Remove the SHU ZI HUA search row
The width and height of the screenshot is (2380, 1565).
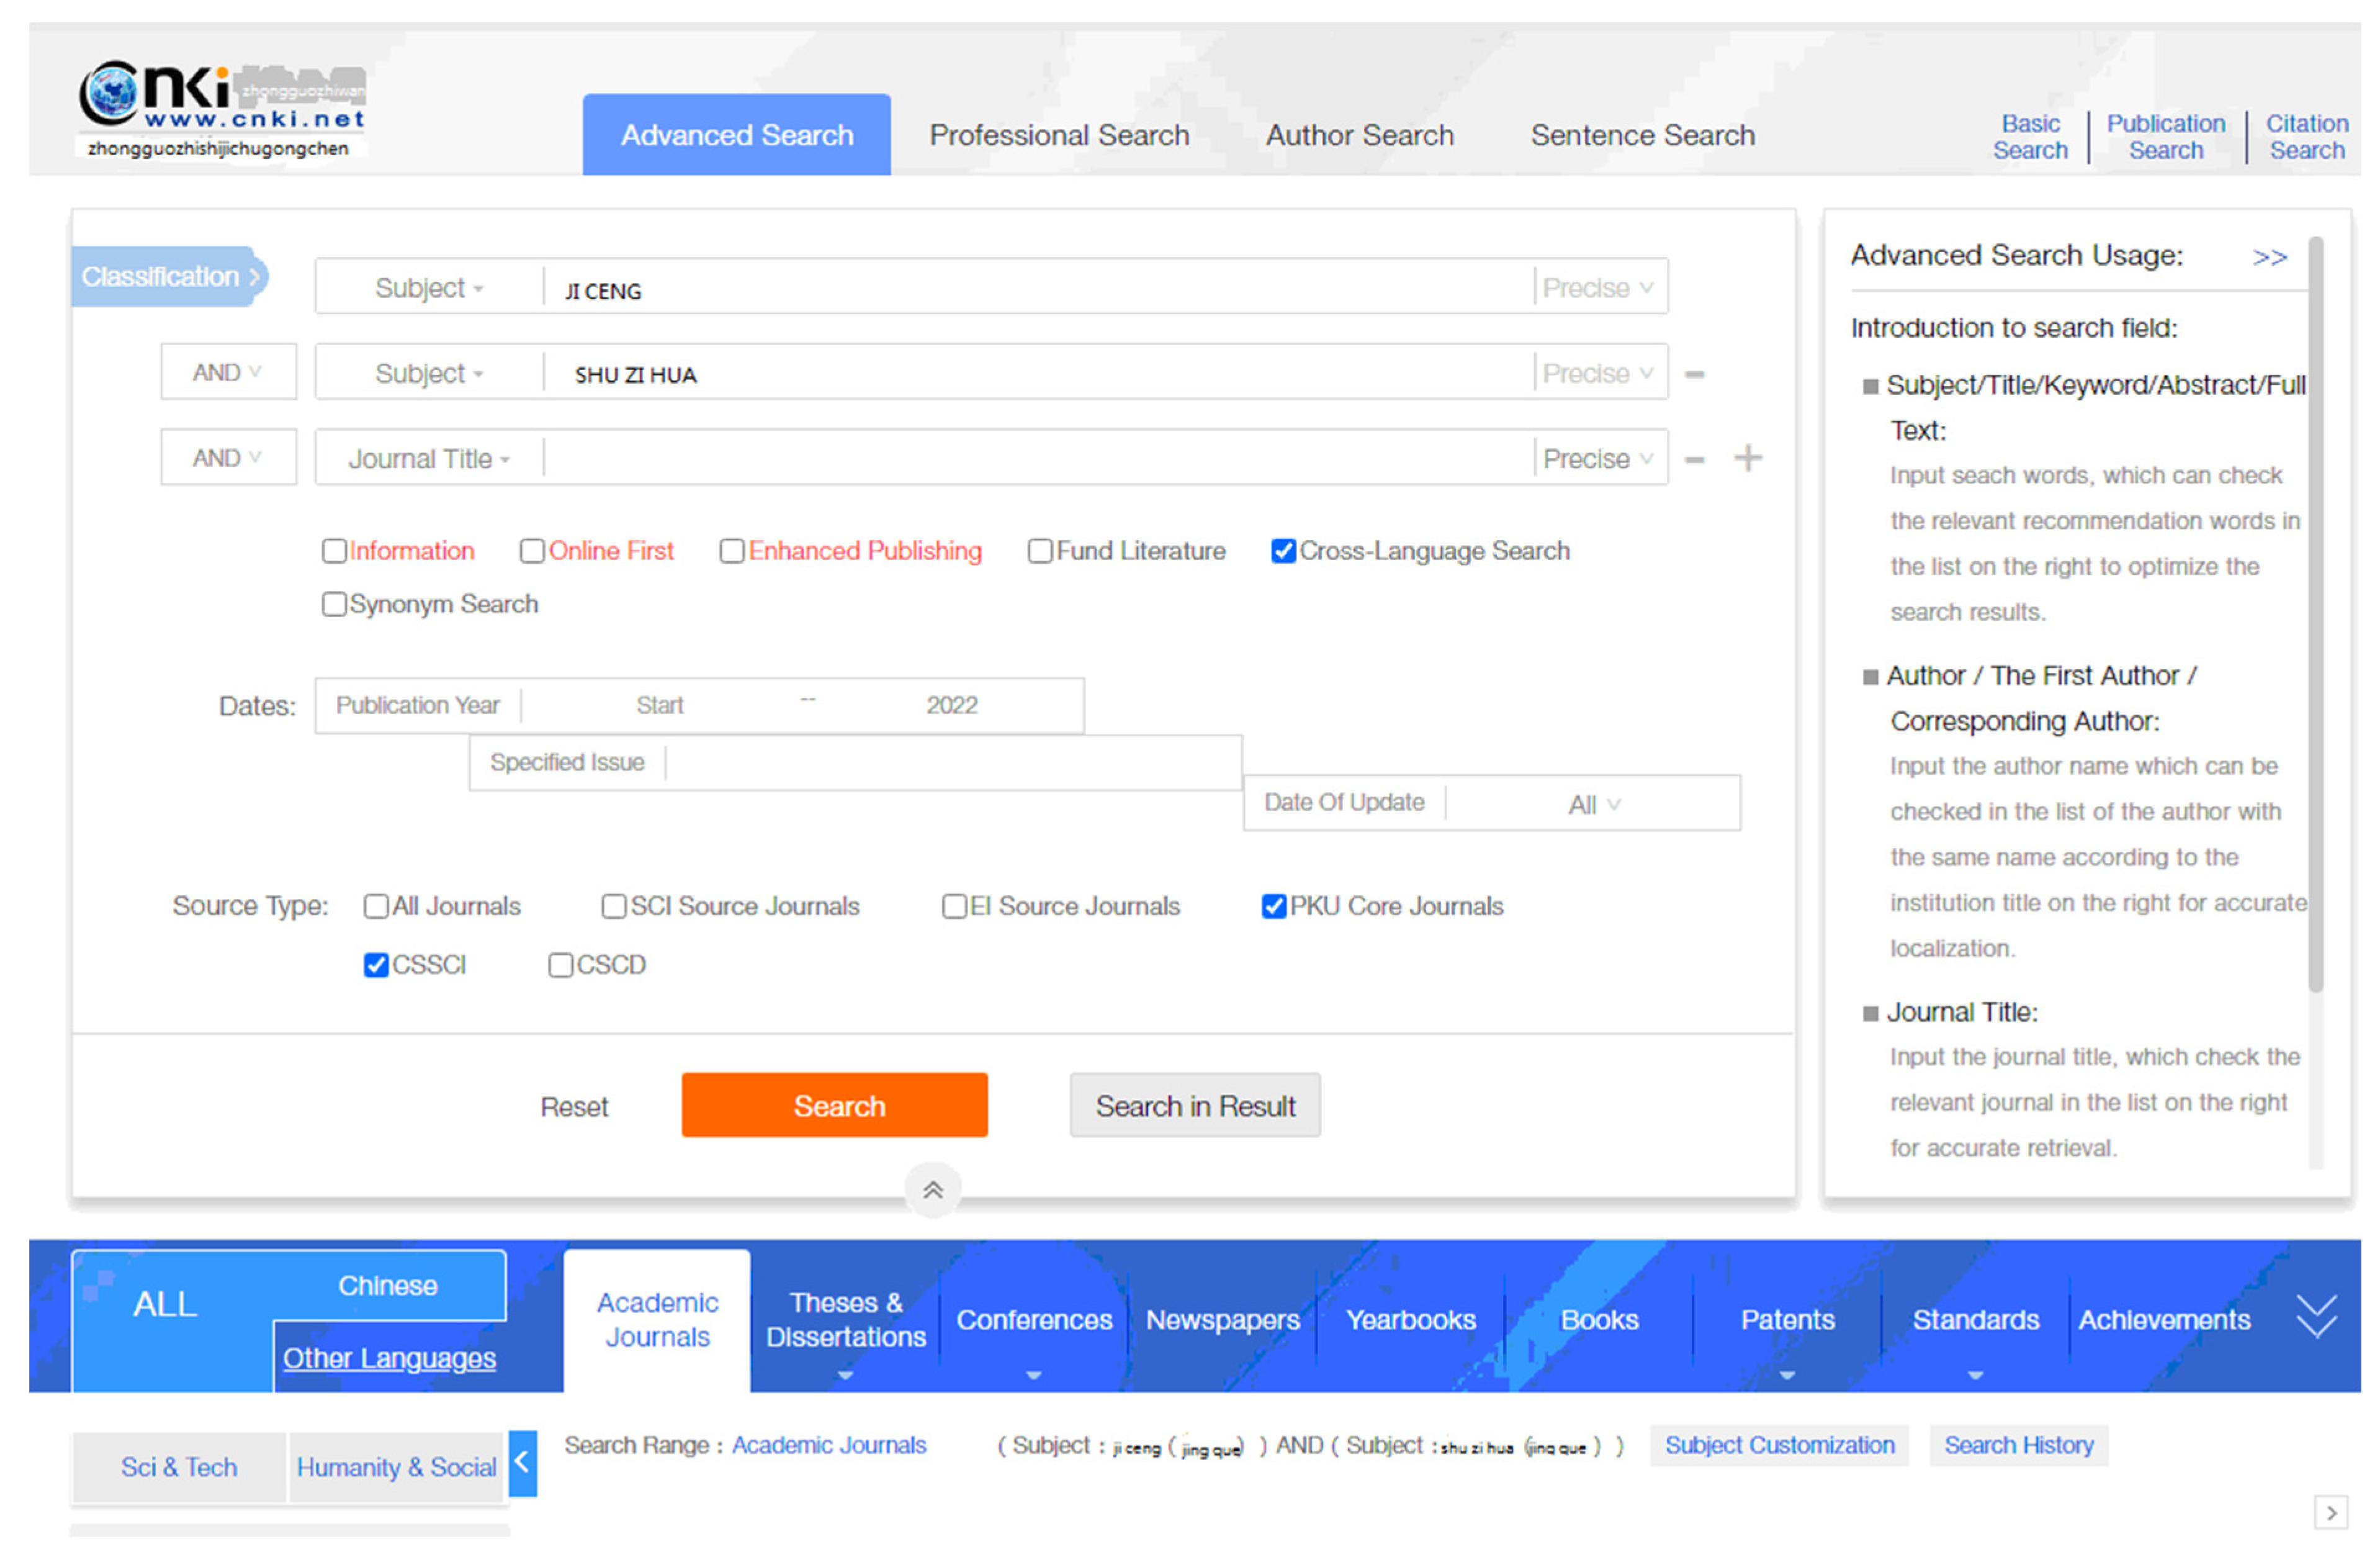pos(1694,374)
